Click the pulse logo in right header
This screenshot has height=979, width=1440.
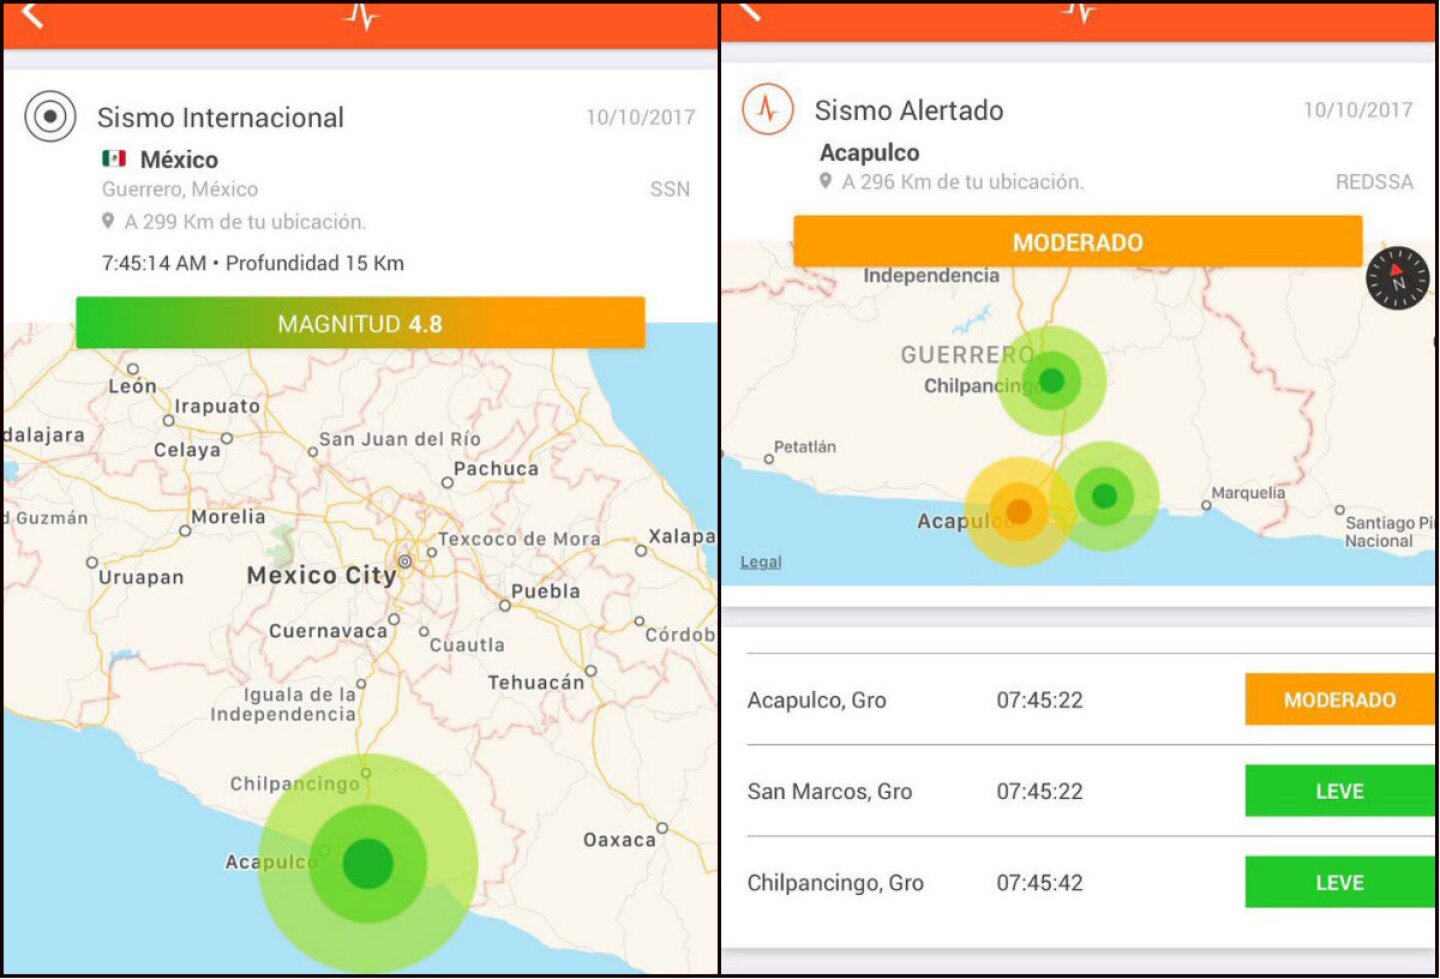1079,11
